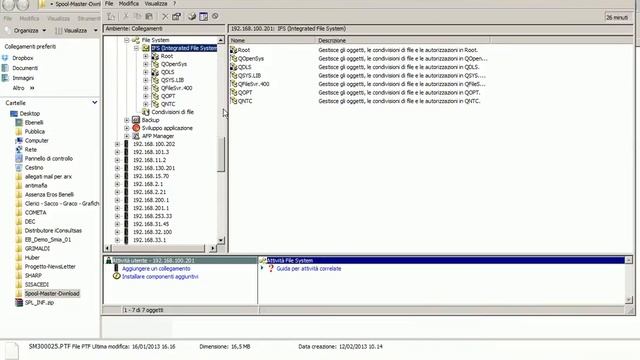Click the red question mark help icon

click(271, 269)
